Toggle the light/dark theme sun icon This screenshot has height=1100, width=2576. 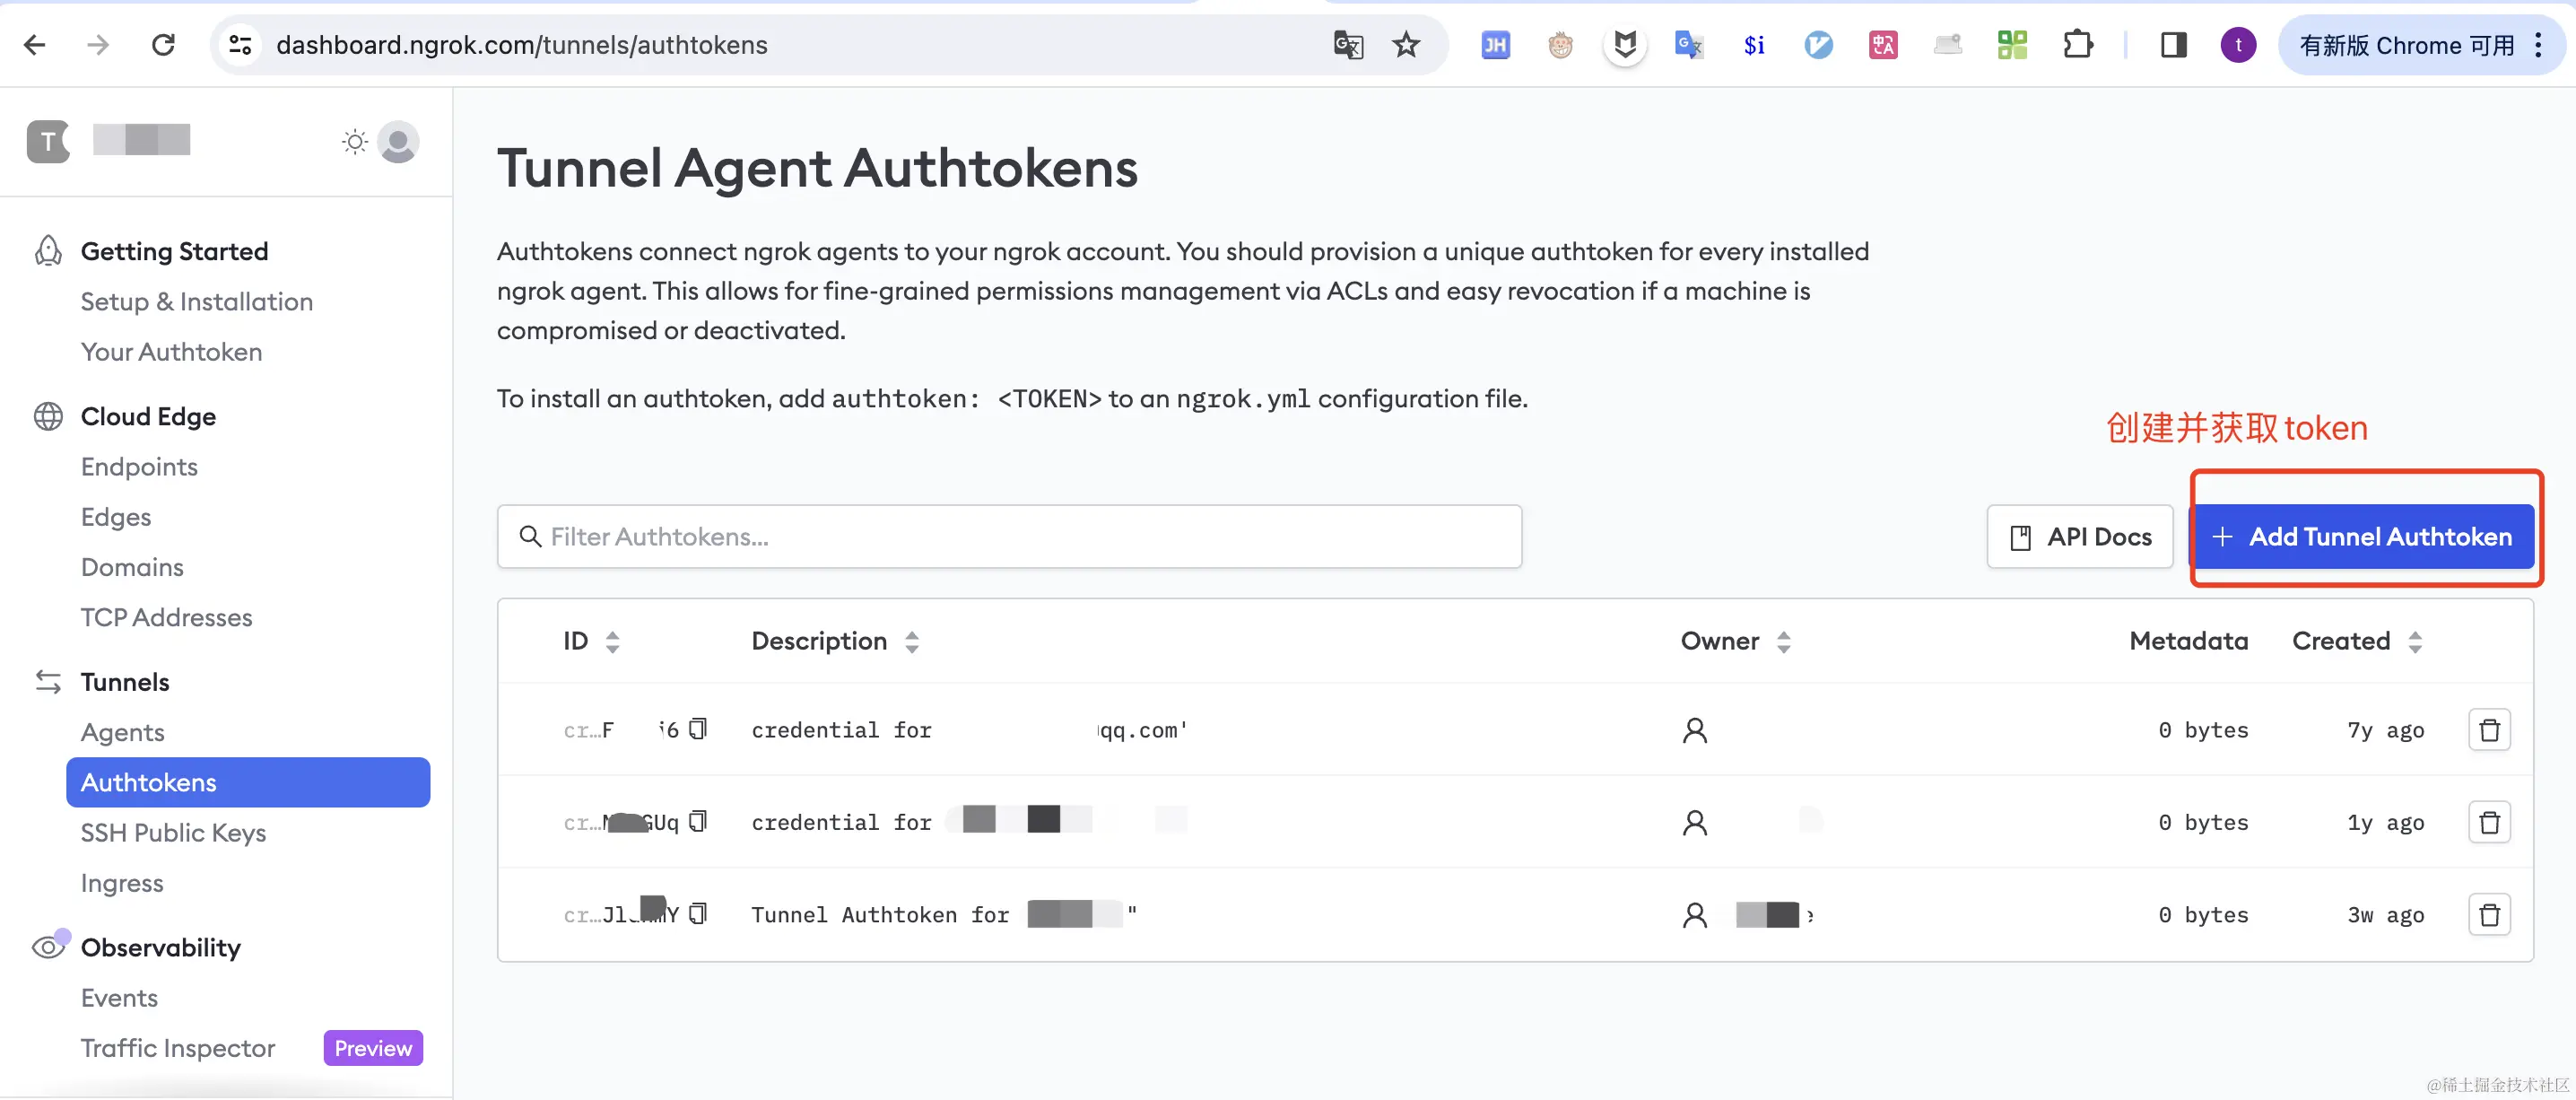[x=354, y=142]
